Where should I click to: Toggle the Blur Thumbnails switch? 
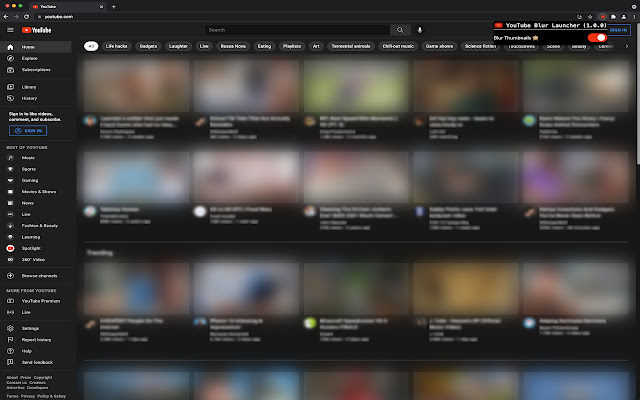pos(597,38)
